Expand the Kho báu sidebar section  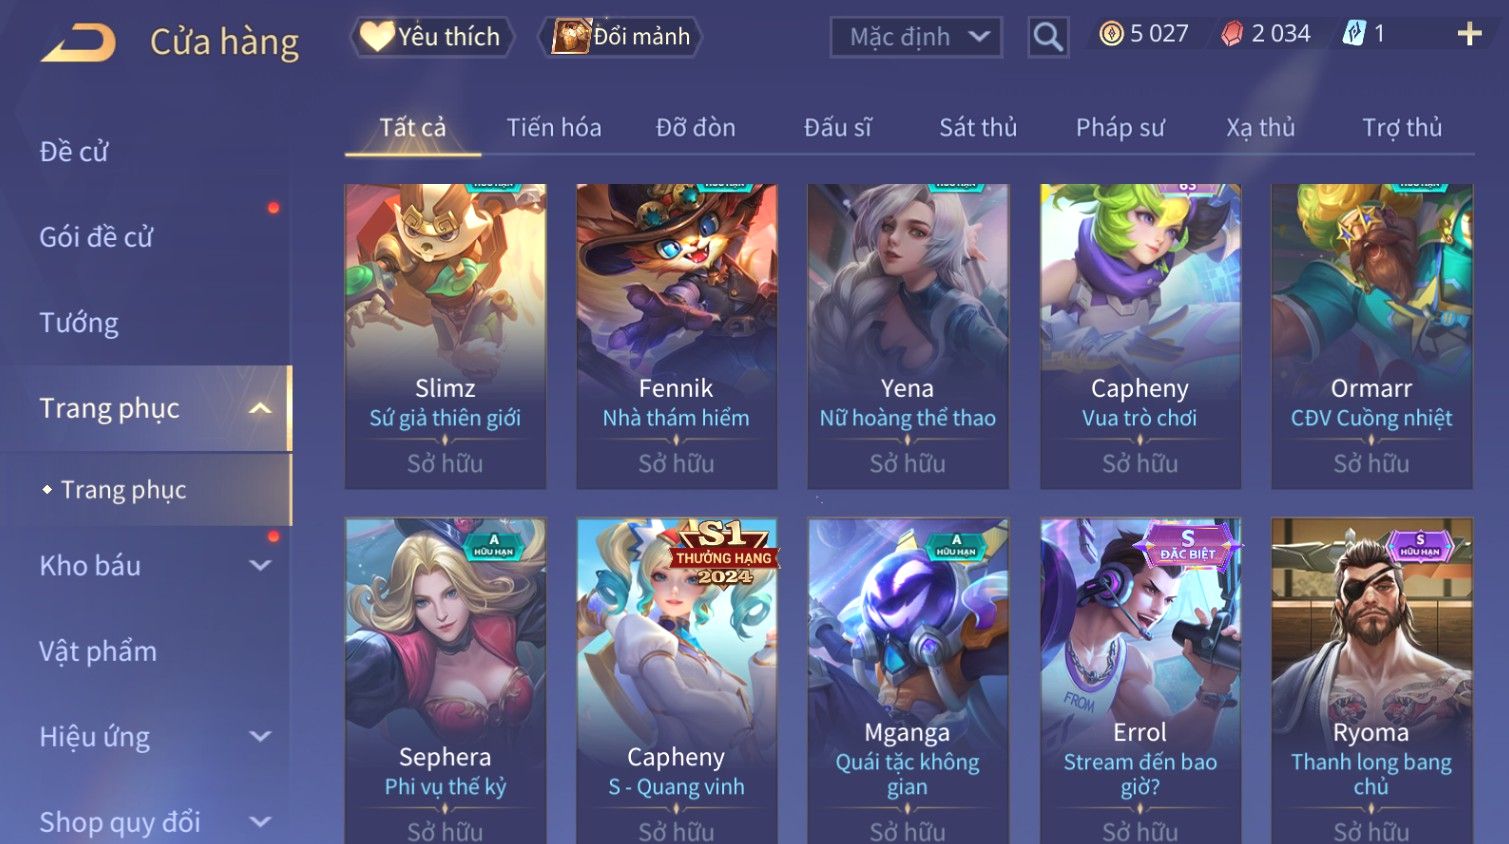(260, 565)
